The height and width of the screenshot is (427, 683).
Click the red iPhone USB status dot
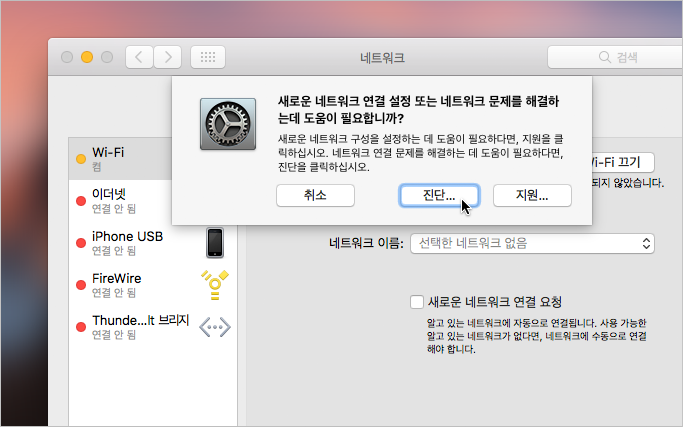[x=81, y=243]
